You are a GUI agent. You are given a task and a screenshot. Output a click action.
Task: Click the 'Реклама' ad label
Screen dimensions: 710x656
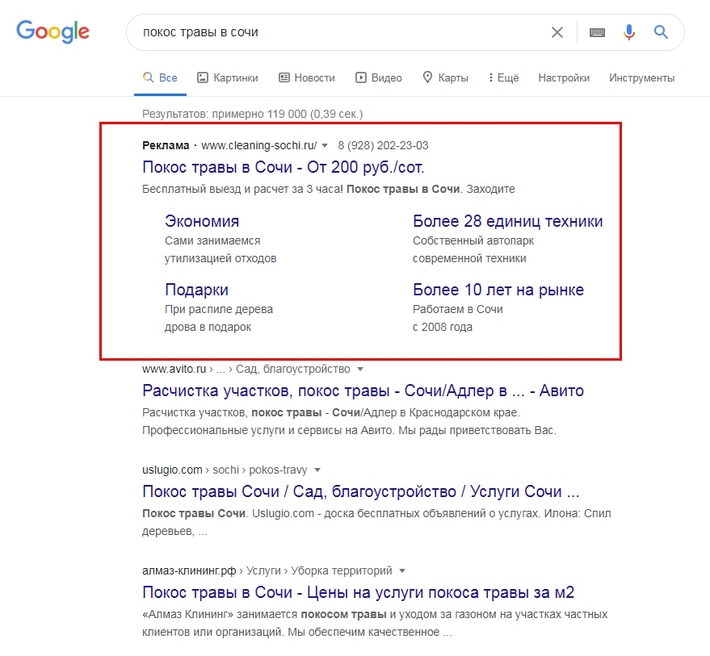tap(166, 145)
